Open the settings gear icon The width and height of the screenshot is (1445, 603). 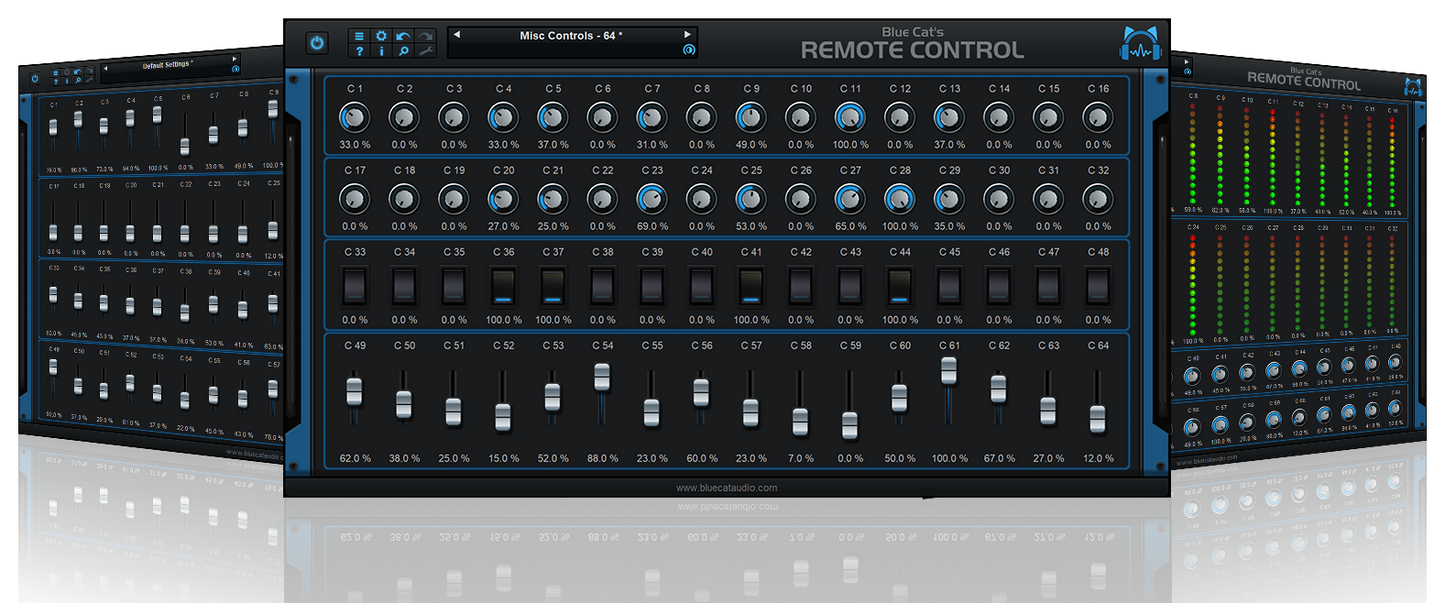(x=381, y=36)
